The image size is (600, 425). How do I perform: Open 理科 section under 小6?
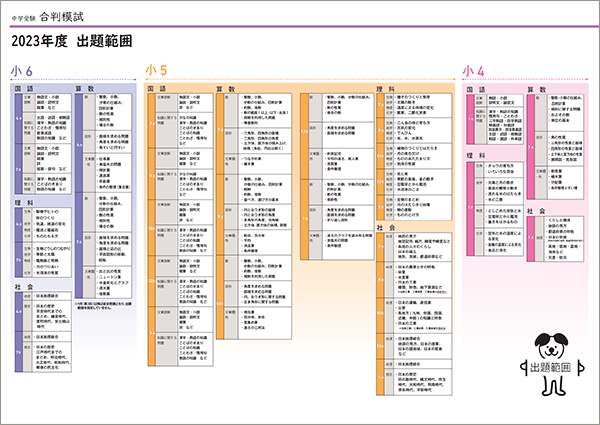tap(27, 201)
